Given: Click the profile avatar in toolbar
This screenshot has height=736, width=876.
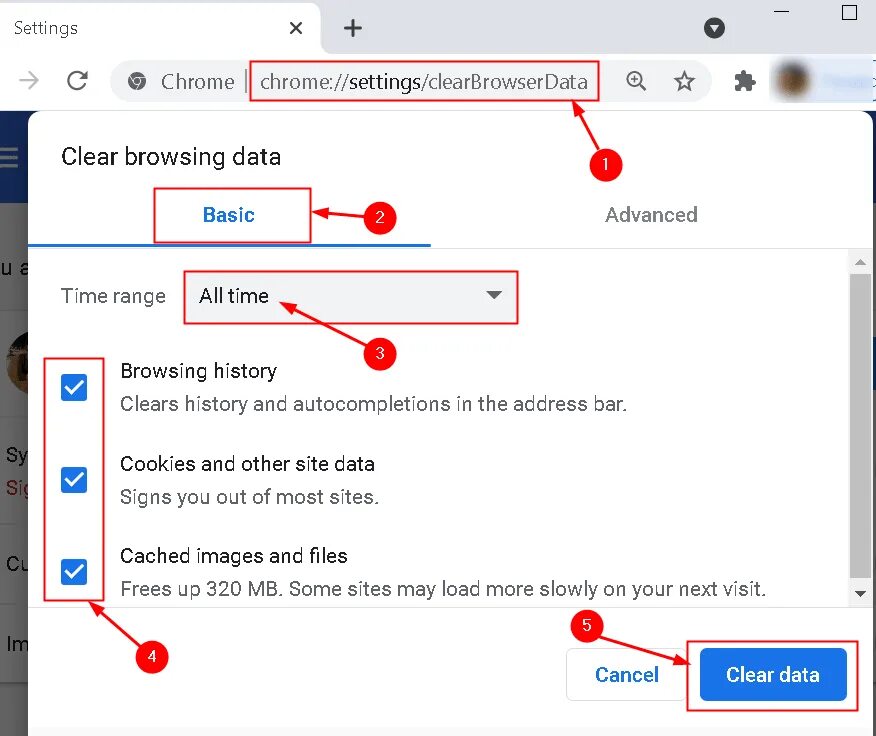Looking at the screenshot, I should point(792,81).
